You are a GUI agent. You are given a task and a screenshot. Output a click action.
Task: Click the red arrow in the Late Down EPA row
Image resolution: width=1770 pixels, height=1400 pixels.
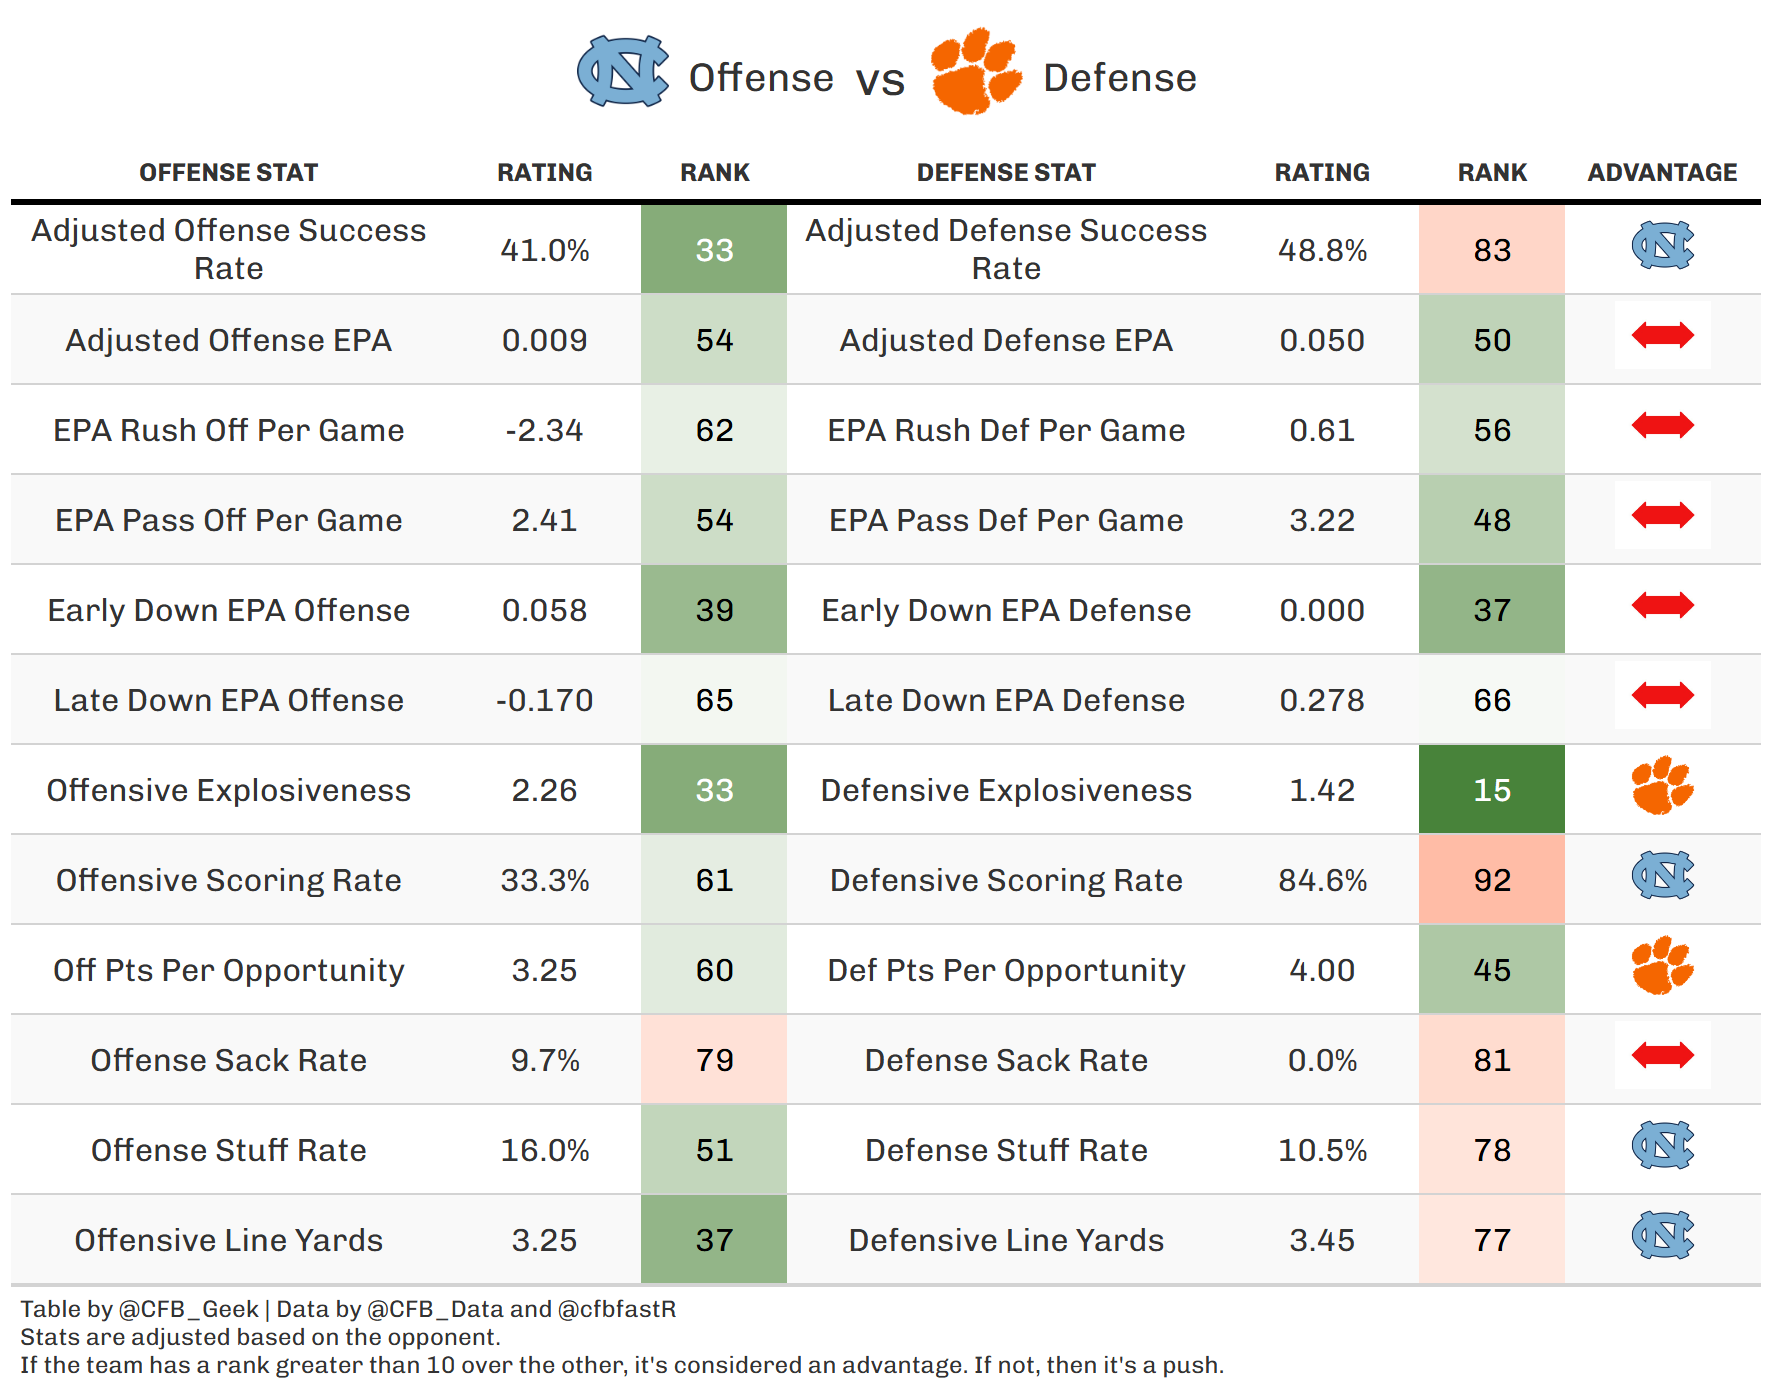tap(1662, 695)
